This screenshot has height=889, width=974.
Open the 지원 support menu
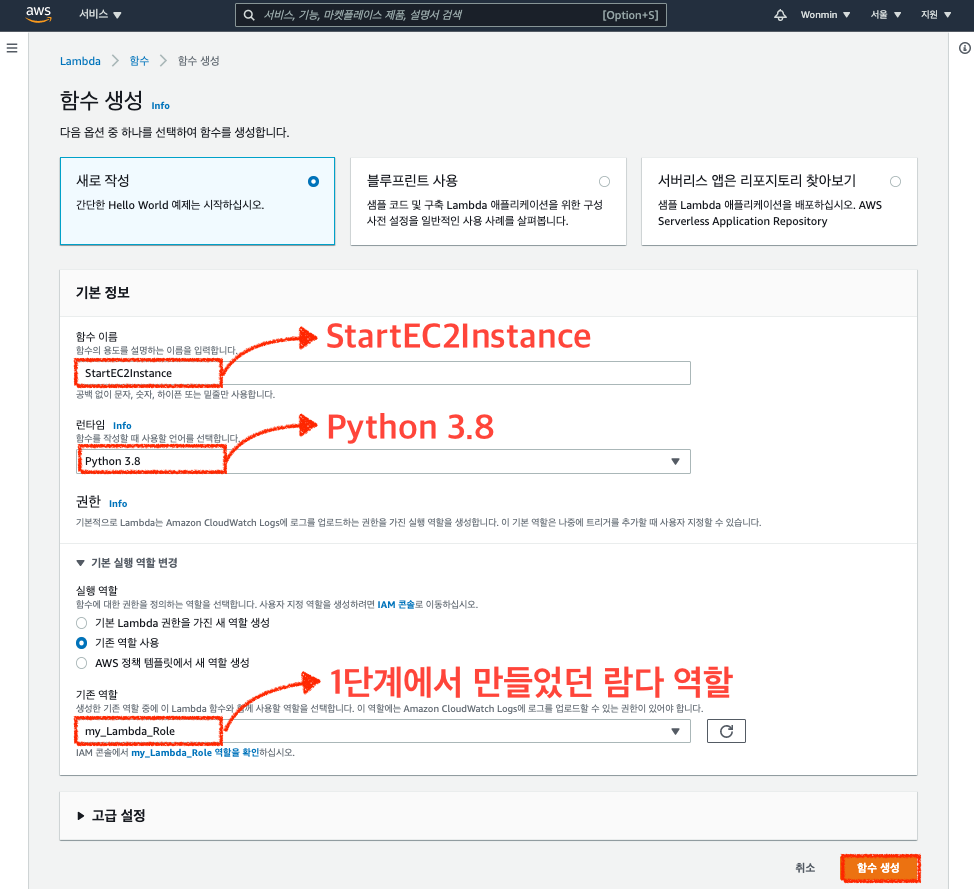coord(935,15)
